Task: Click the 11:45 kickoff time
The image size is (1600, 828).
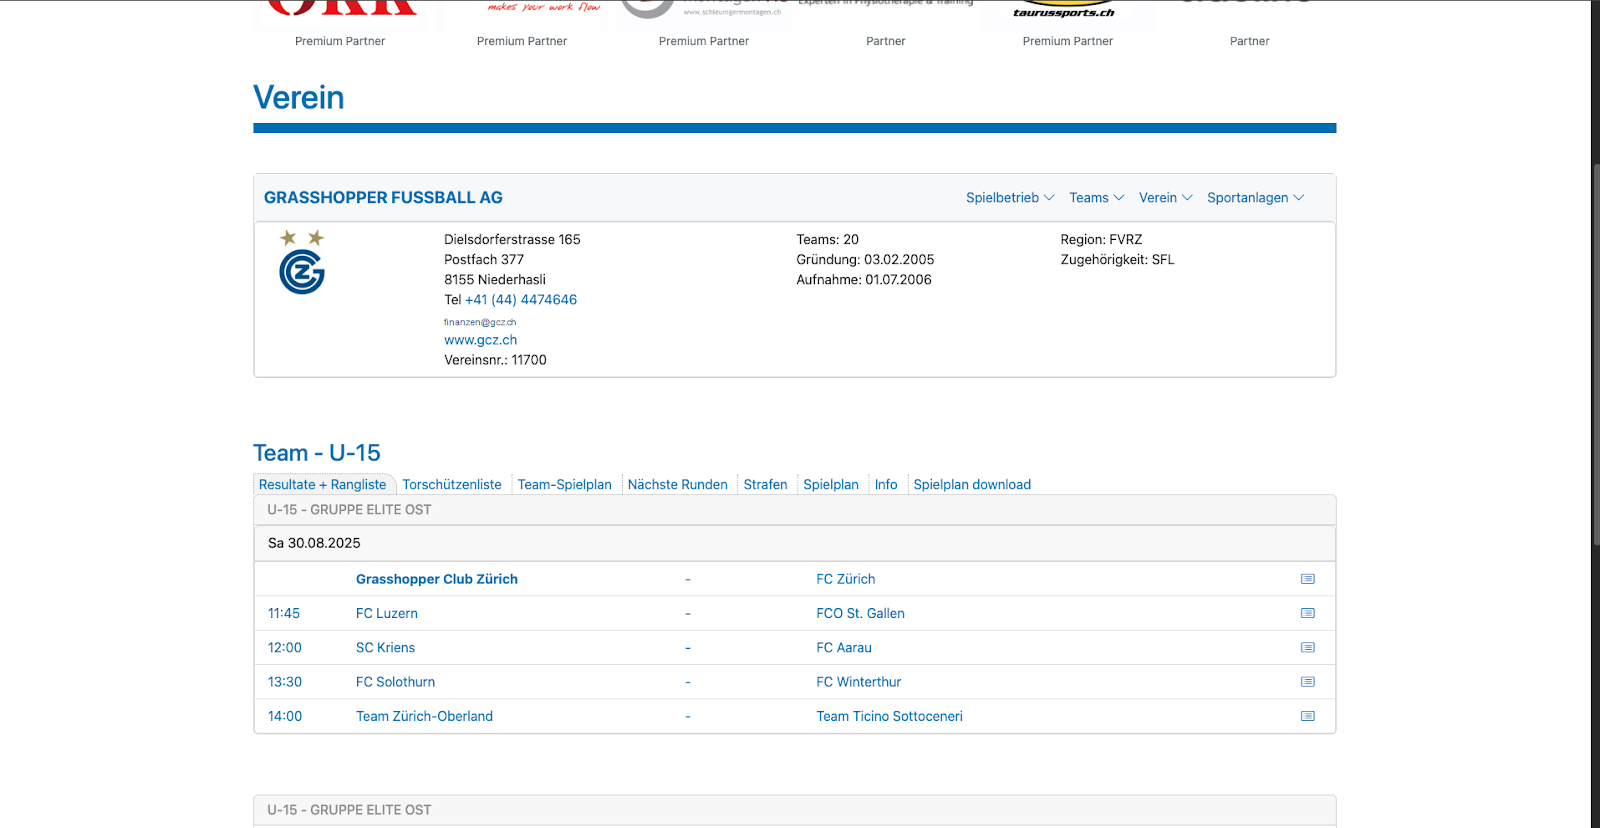Action: (x=284, y=613)
